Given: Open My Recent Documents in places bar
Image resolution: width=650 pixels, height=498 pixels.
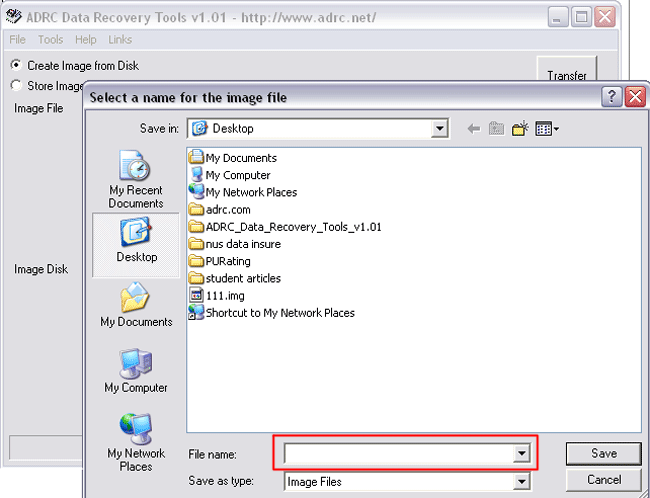Looking at the screenshot, I should [x=135, y=180].
